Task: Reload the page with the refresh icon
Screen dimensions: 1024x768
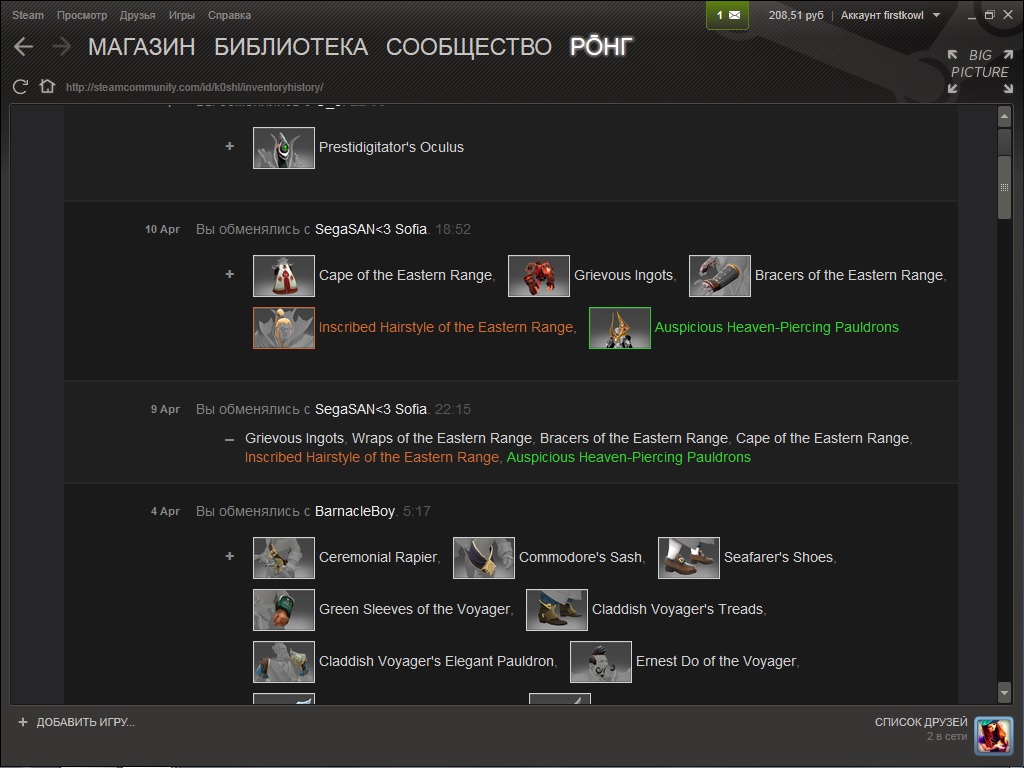Action: (x=20, y=87)
